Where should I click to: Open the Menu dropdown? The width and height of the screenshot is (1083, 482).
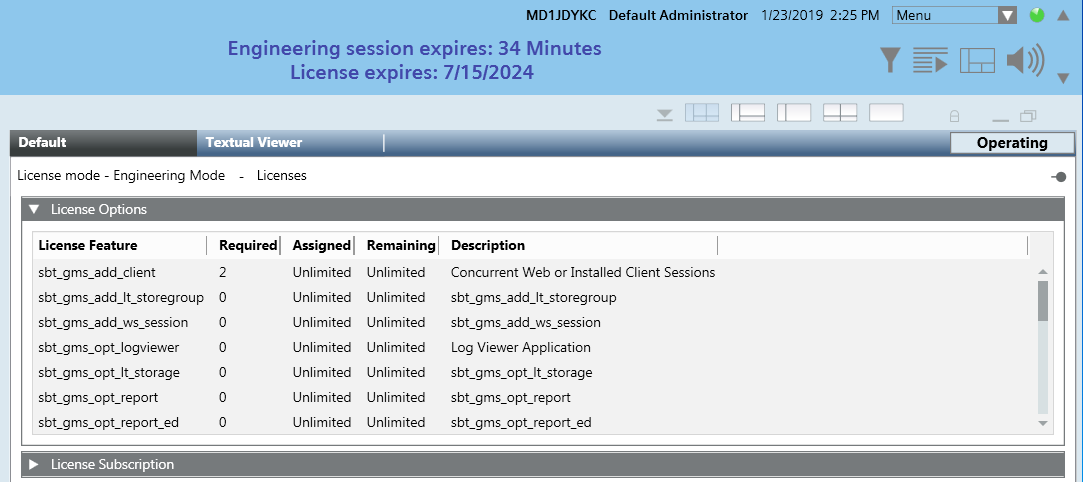955,15
